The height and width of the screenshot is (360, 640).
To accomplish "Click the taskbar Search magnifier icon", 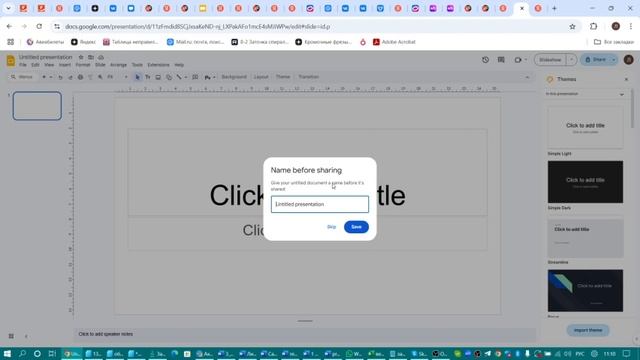I will pyautogui.click(x=22, y=353).
